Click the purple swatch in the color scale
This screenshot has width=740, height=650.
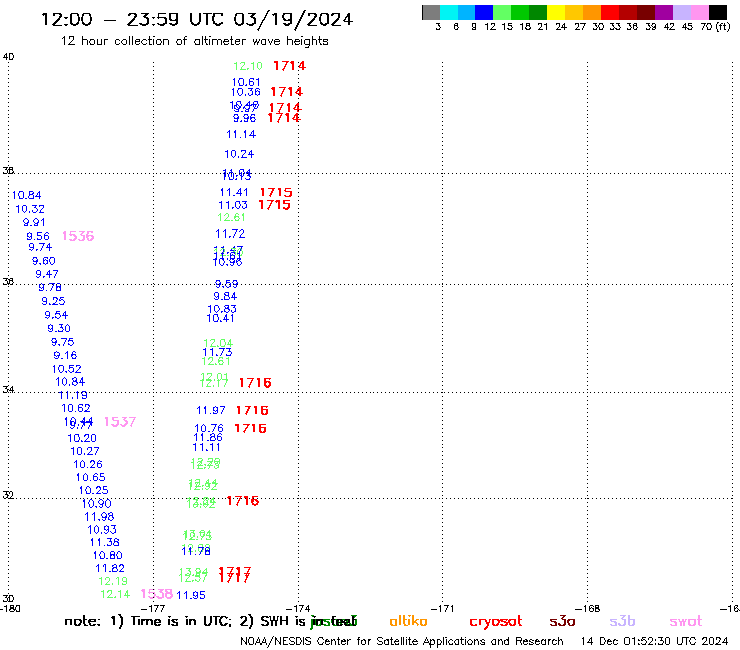(664, 12)
